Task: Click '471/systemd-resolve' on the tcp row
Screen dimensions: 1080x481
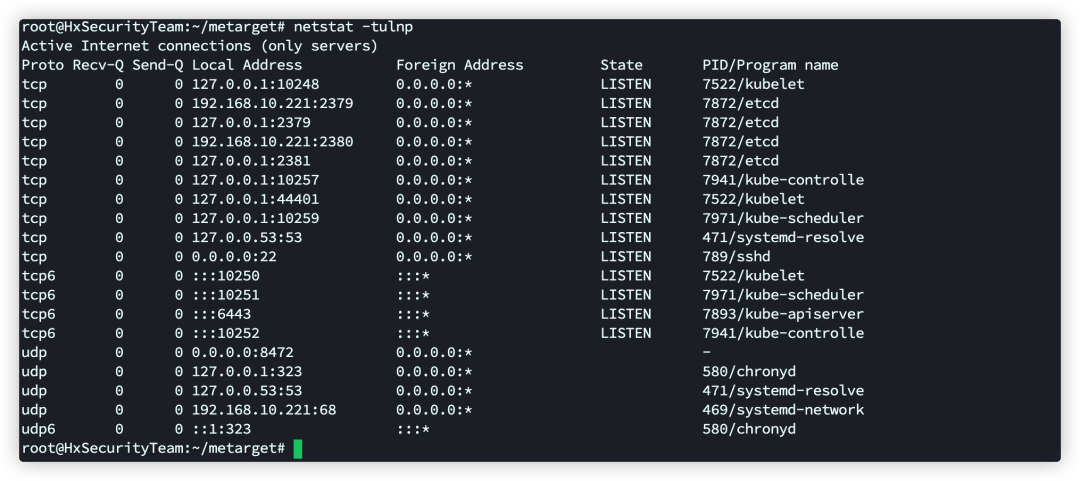Action: (783, 238)
